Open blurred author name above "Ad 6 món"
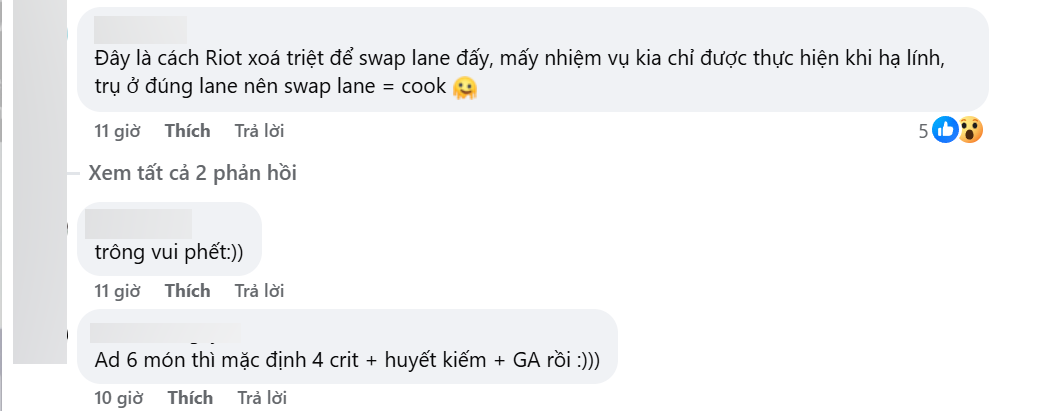 pyautogui.click(x=165, y=332)
